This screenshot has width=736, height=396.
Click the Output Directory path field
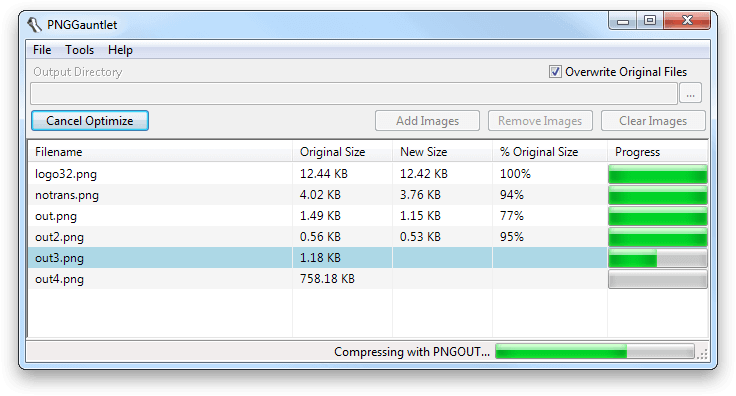pos(354,93)
